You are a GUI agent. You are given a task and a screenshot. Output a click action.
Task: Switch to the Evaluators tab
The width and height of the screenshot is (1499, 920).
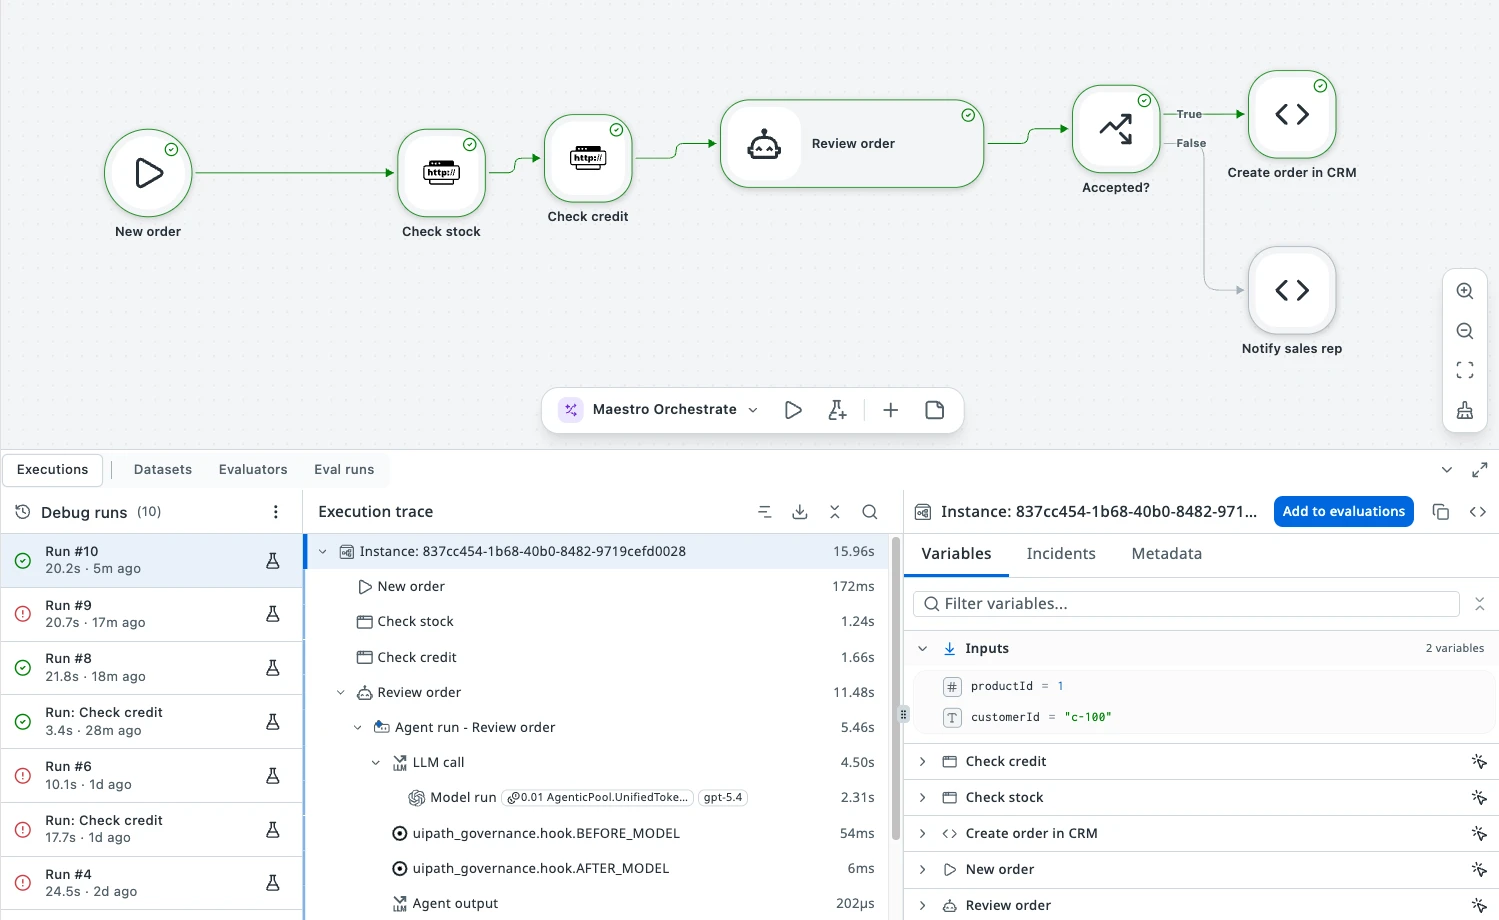pyautogui.click(x=253, y=470)
